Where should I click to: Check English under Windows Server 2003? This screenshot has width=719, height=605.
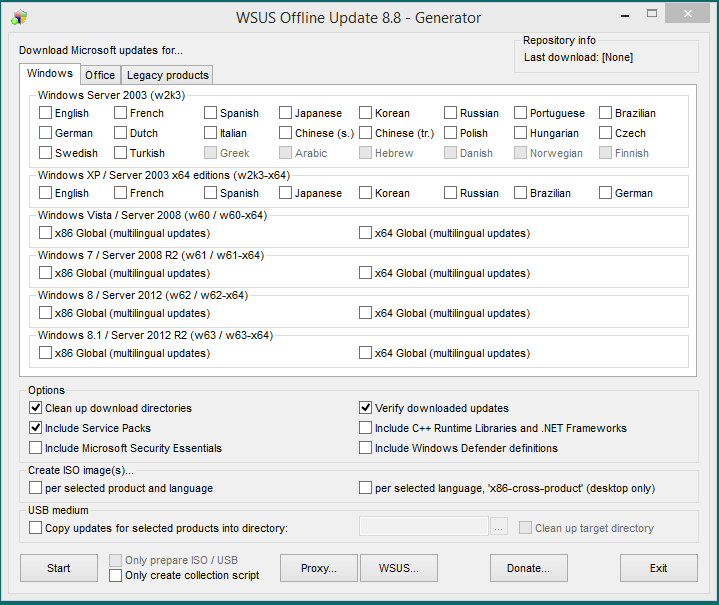click(45, 113)
